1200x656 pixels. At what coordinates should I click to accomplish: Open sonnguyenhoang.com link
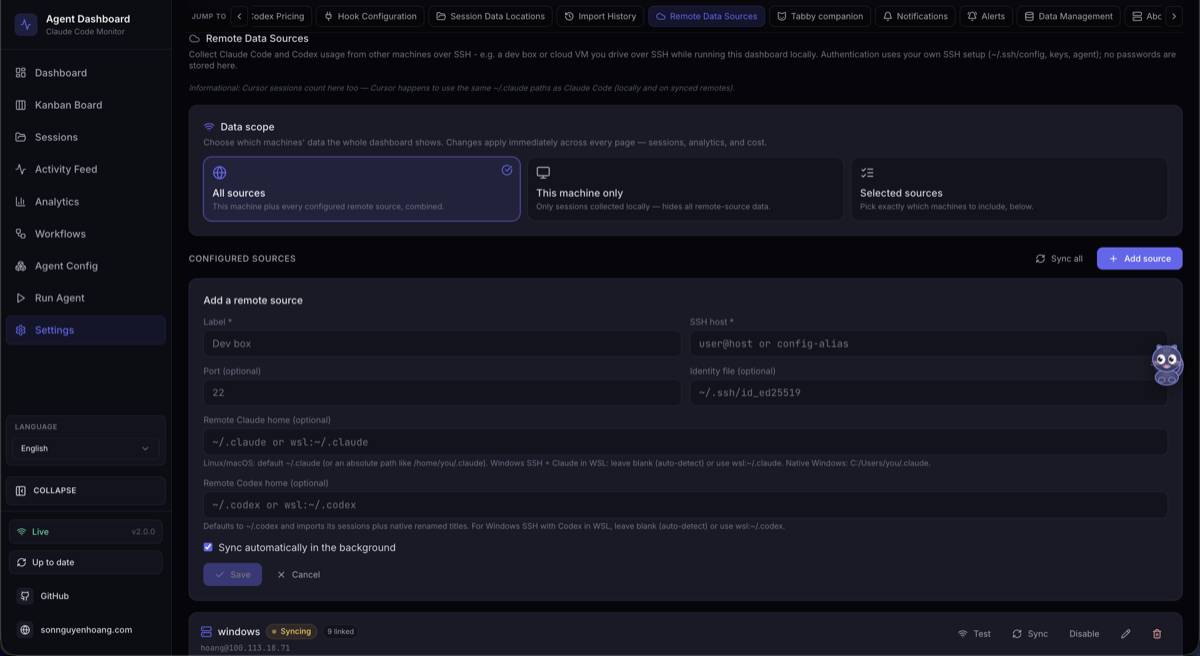(85, 630)
